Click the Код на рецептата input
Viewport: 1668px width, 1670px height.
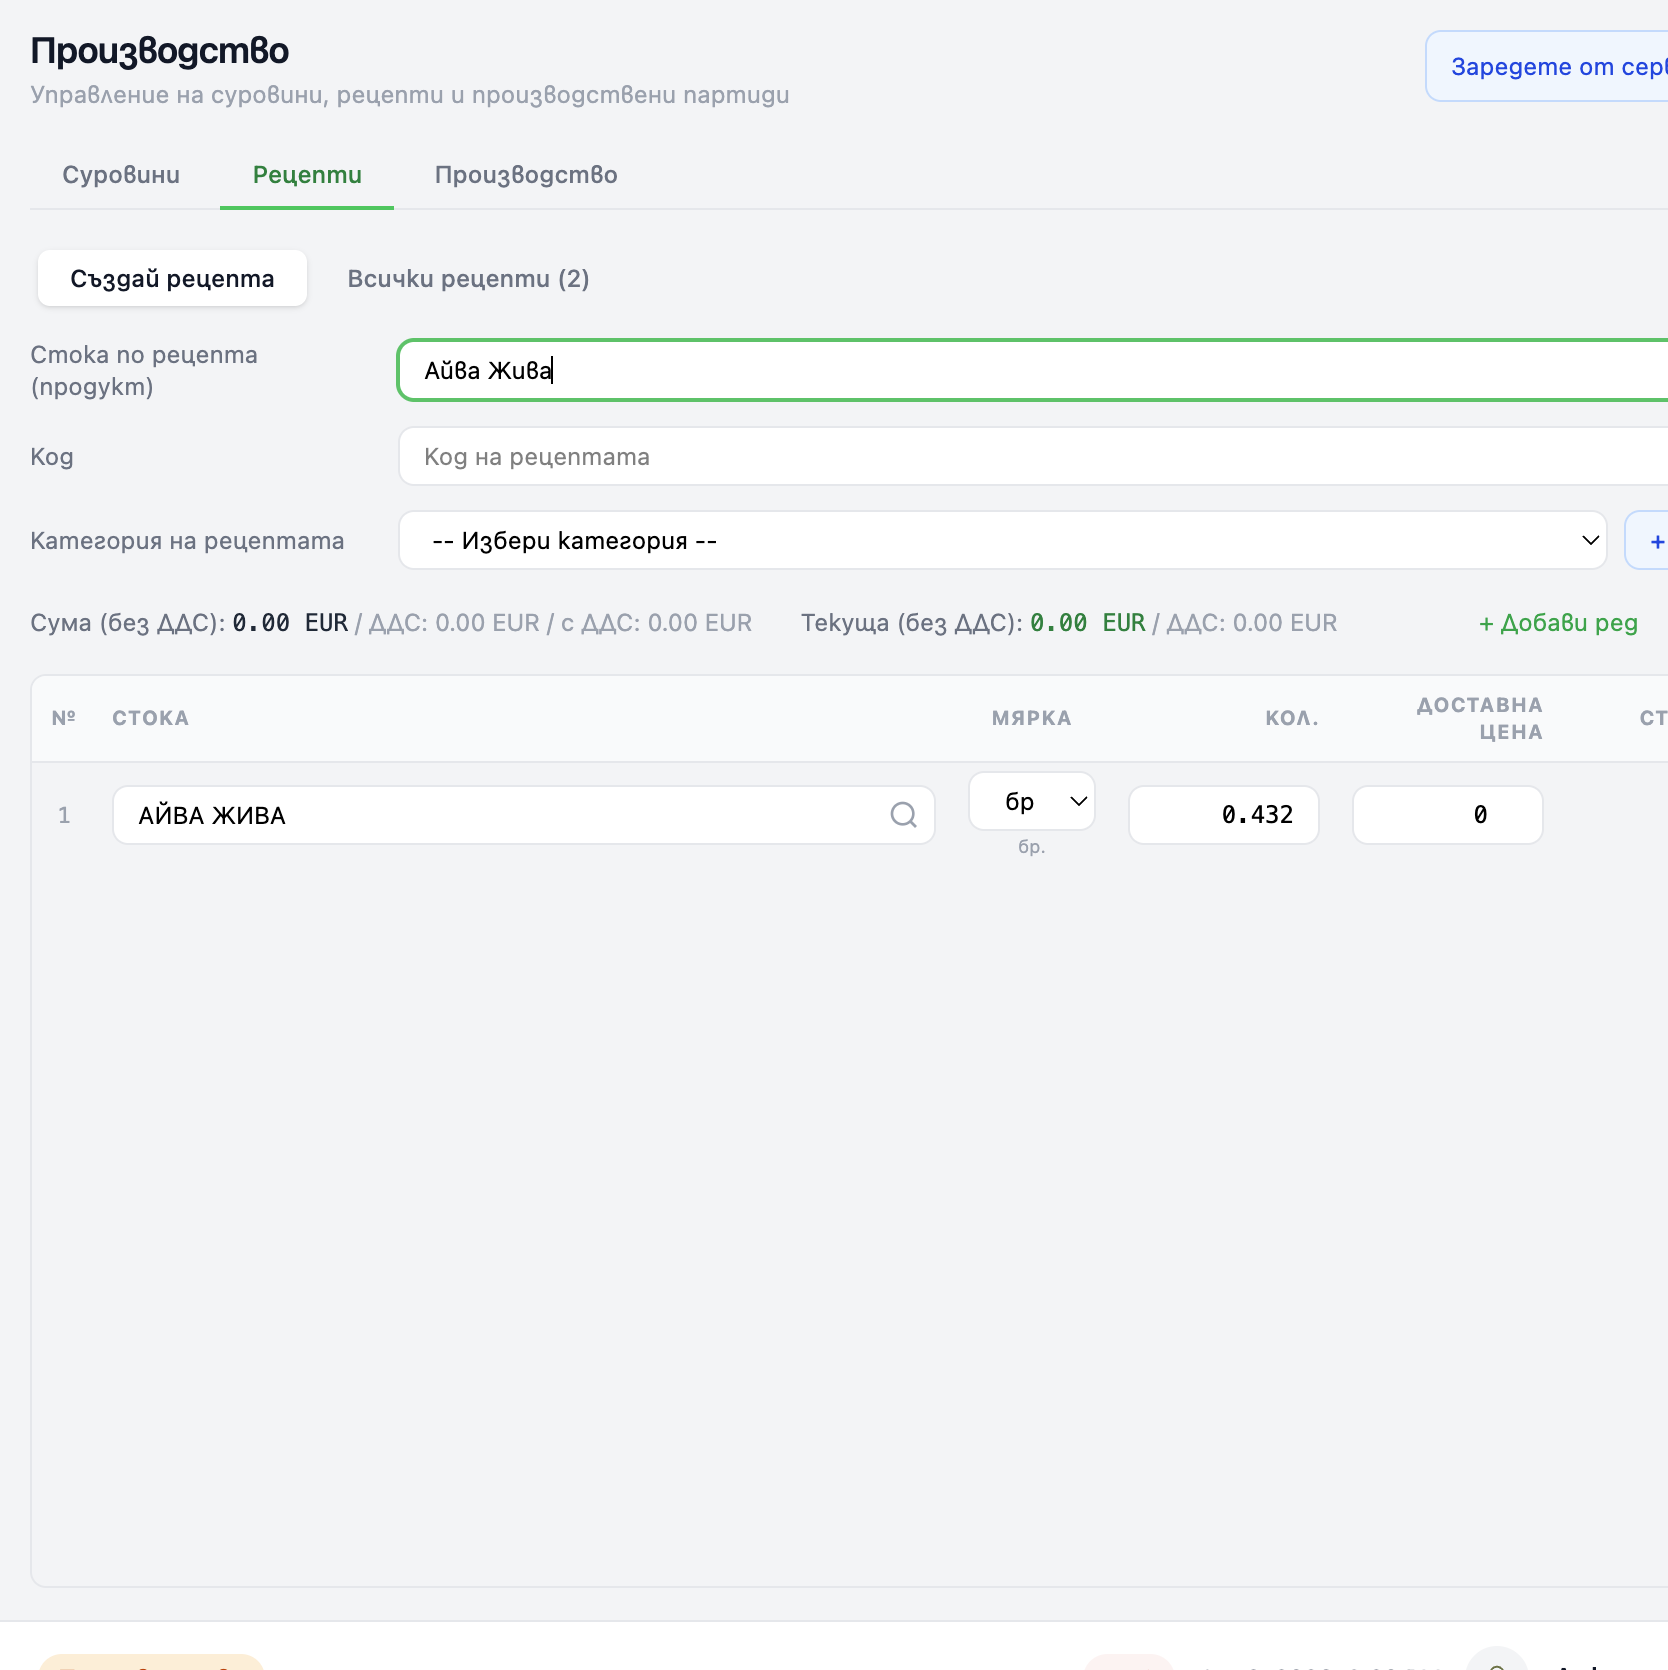[1030, 457]
